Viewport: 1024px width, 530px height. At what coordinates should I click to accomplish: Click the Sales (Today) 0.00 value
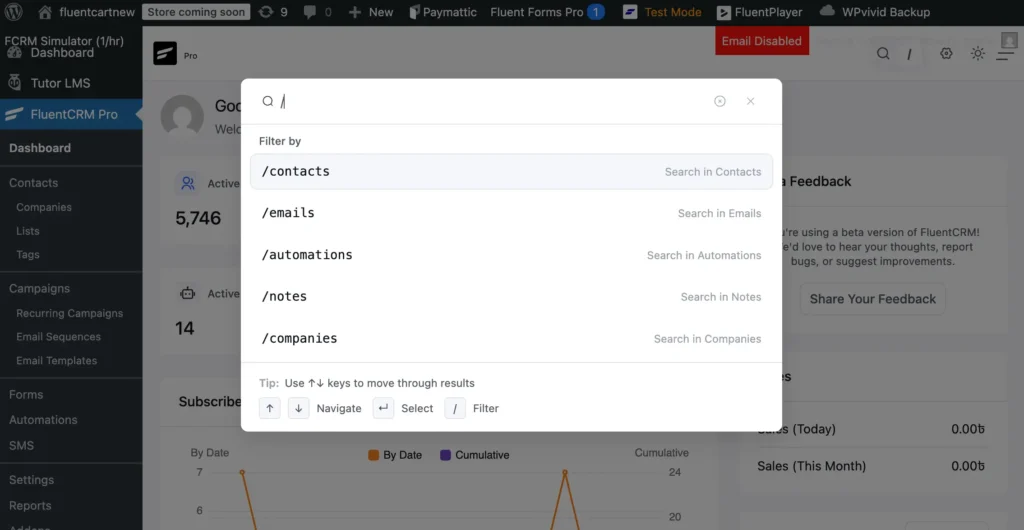tap(968, 429)
